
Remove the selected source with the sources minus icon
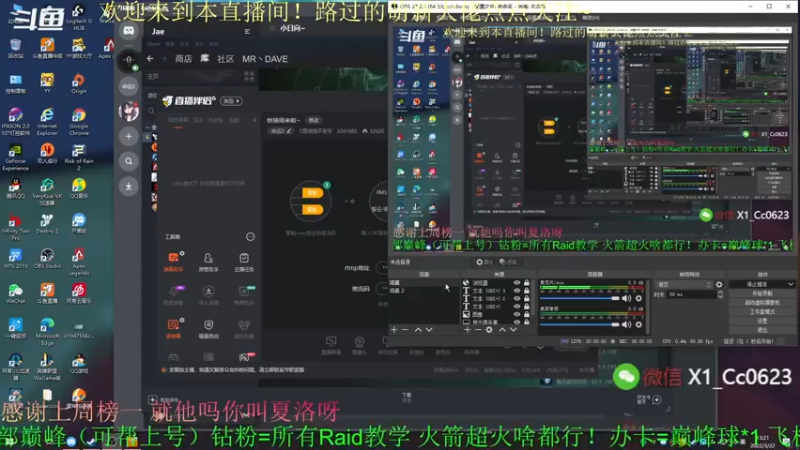[478, 330]
